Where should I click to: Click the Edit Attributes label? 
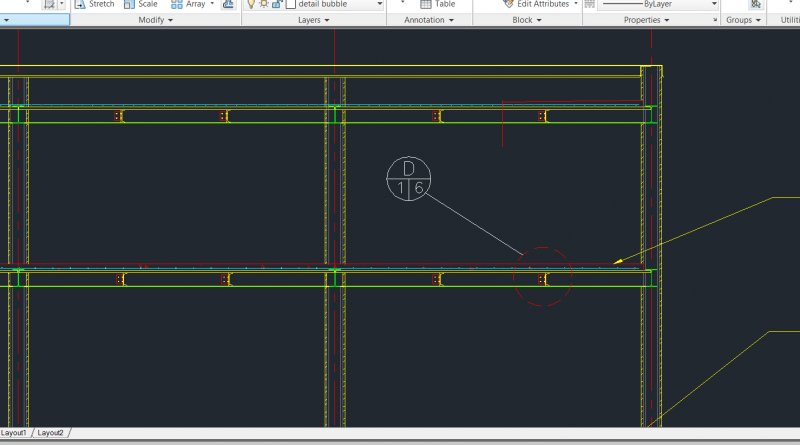543,4
